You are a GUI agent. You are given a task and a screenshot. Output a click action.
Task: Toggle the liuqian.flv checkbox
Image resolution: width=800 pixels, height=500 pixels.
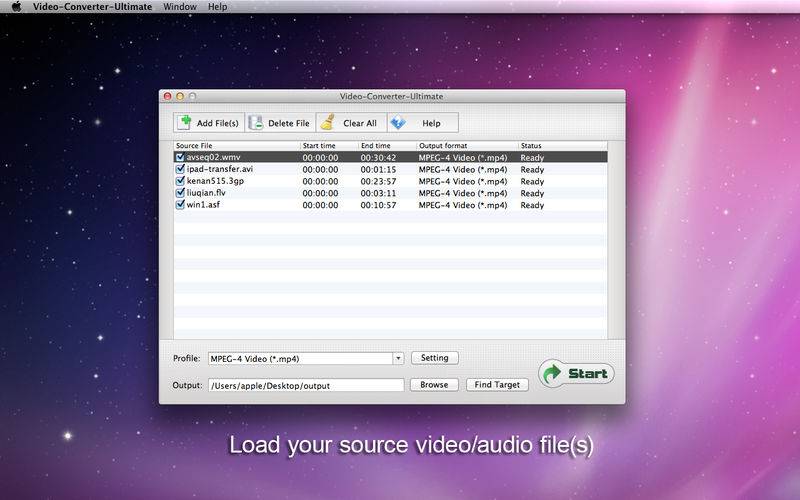click(x=180, y=193)
